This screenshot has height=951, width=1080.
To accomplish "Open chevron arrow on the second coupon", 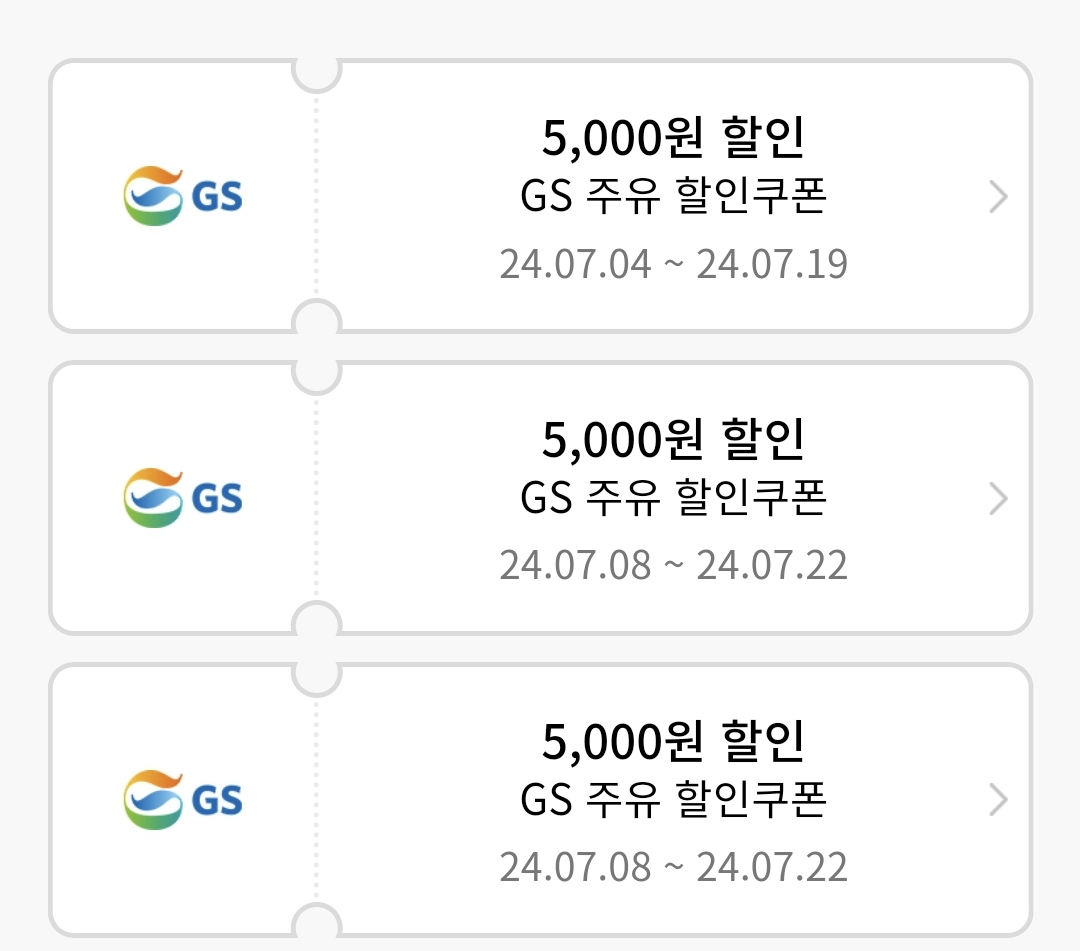I will pos(998,499).
